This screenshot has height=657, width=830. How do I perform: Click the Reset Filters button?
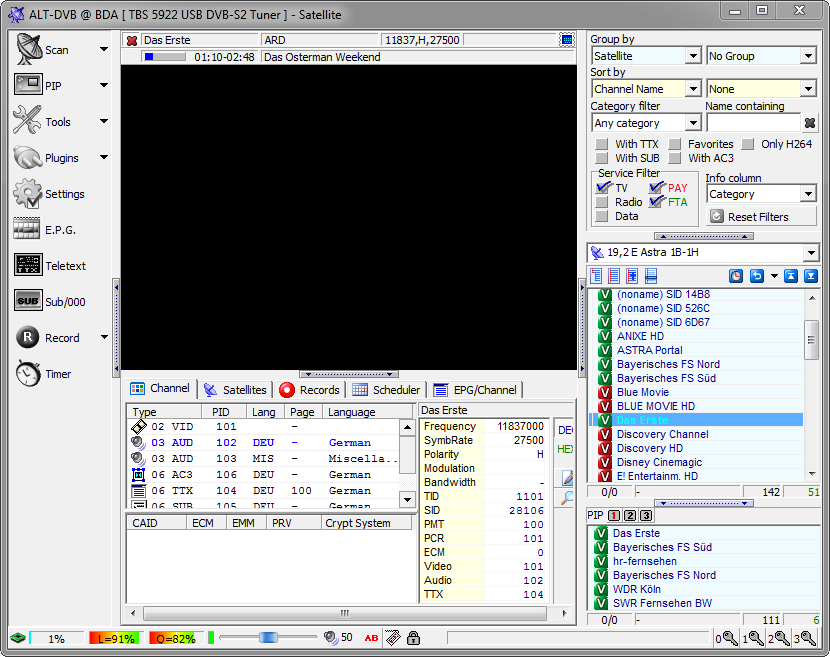pos(761,217)
